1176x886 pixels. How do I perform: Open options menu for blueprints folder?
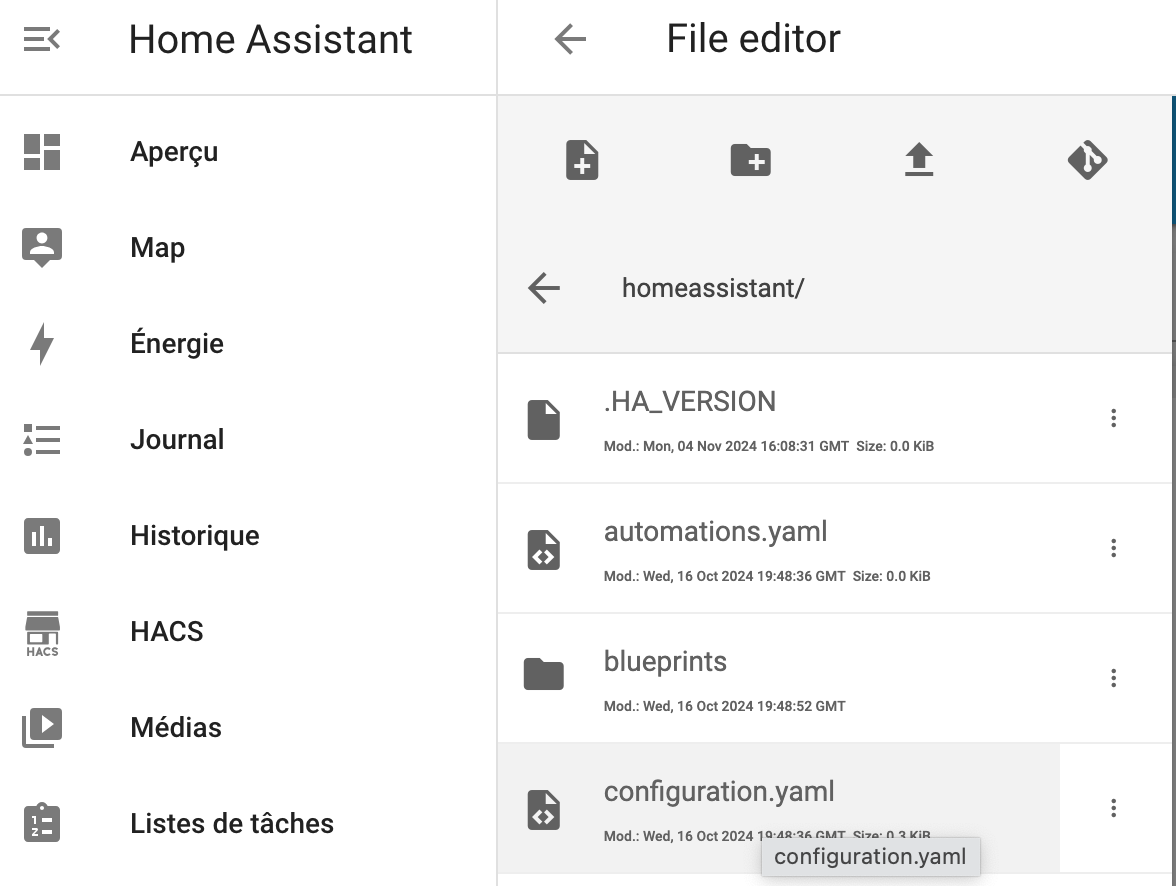1114,678
